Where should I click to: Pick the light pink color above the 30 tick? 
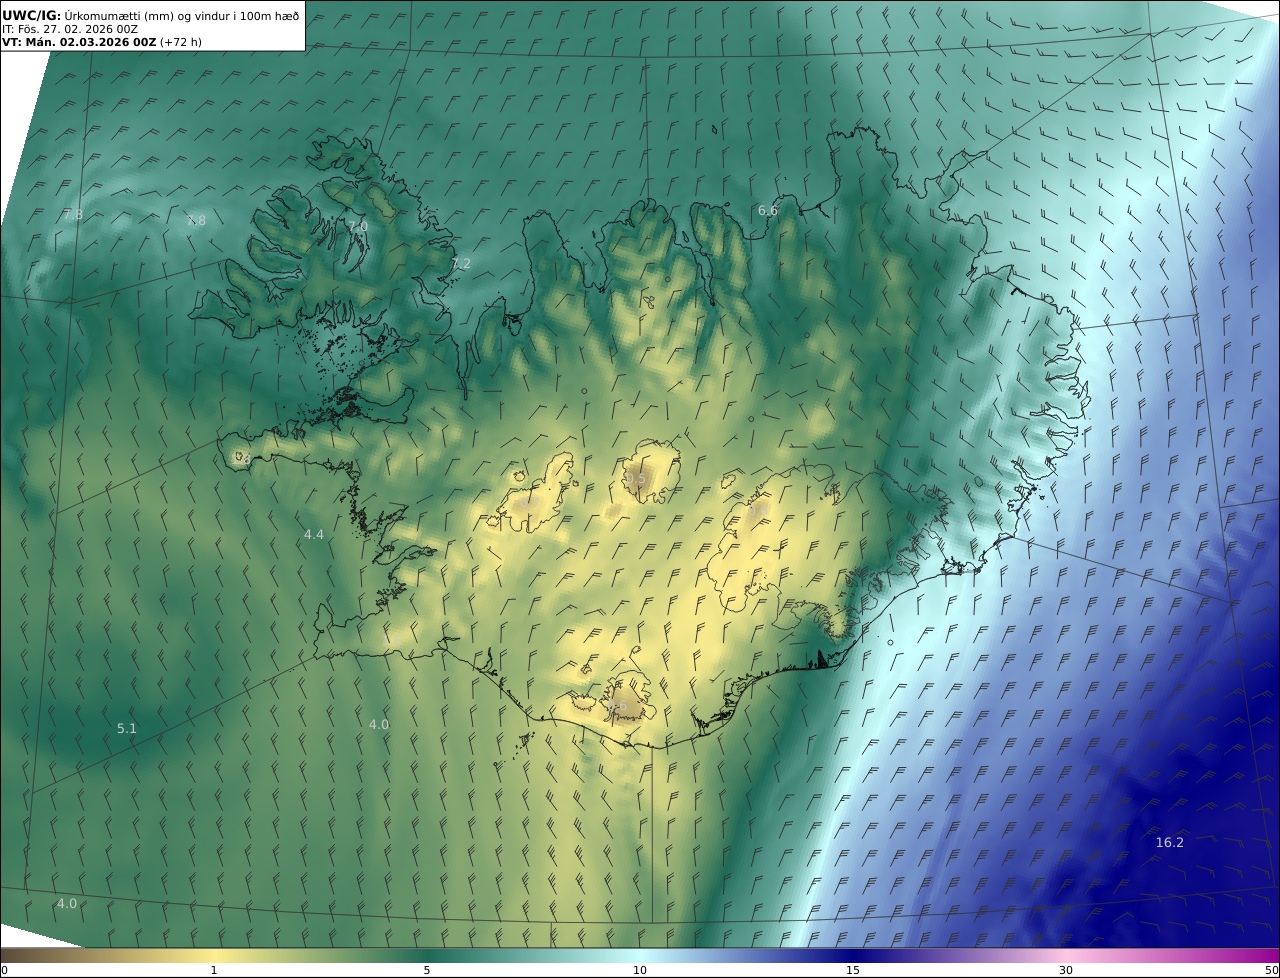[x=1066, y=955]
